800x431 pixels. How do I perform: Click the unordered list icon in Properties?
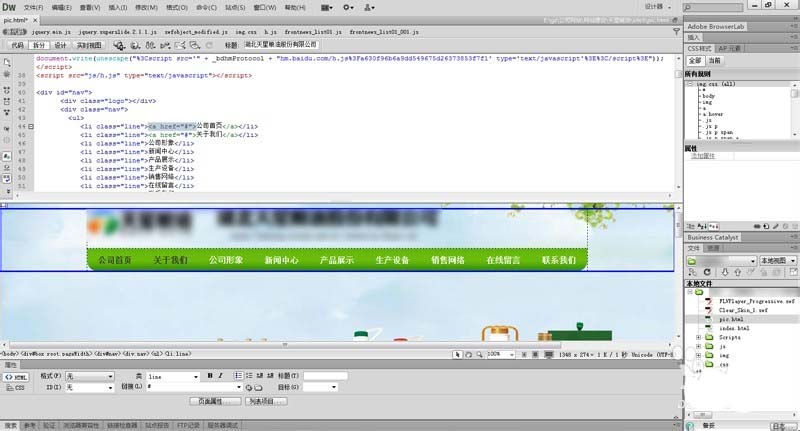[238, 376]
